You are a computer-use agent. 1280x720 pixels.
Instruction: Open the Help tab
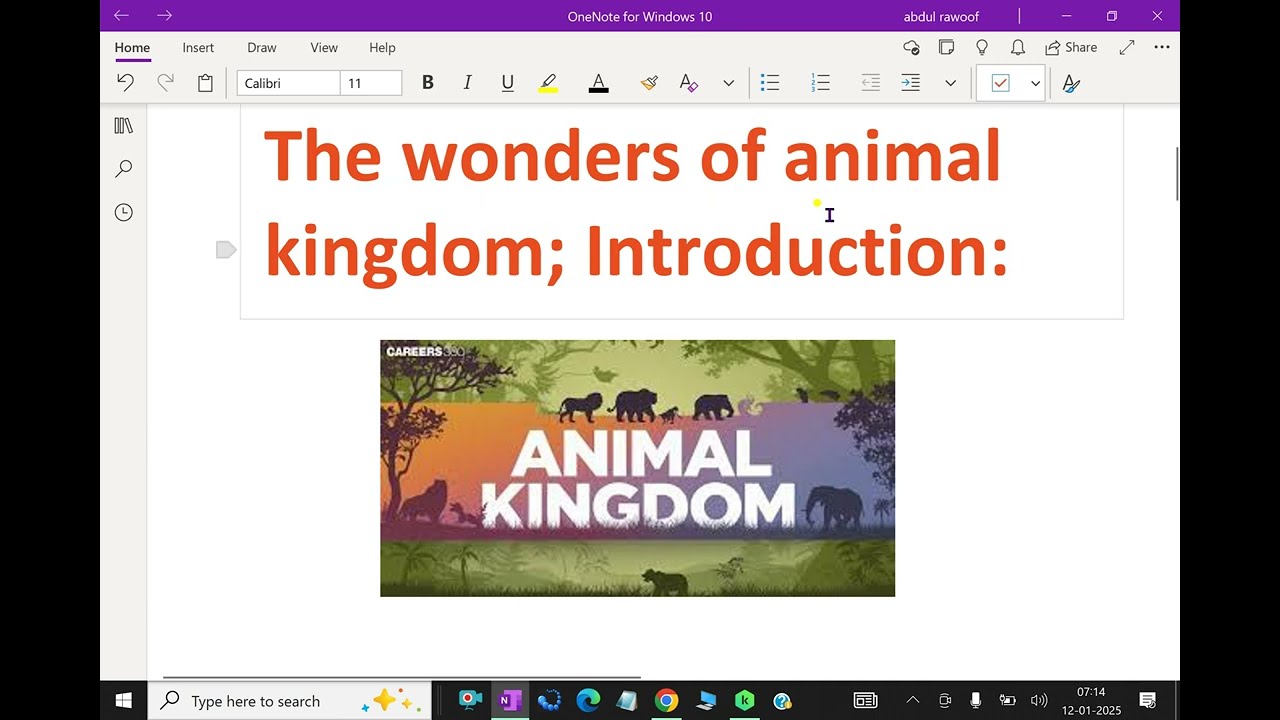coord(382,47)
